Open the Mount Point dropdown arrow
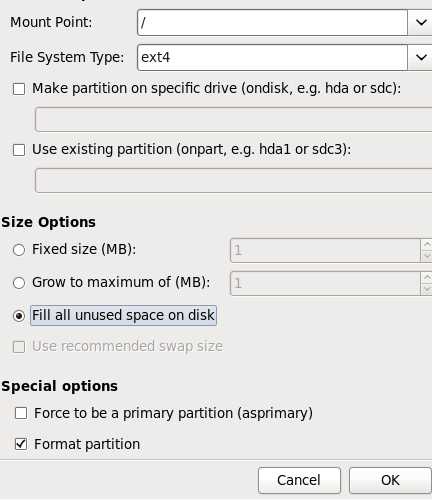 [x=420, y=22]
